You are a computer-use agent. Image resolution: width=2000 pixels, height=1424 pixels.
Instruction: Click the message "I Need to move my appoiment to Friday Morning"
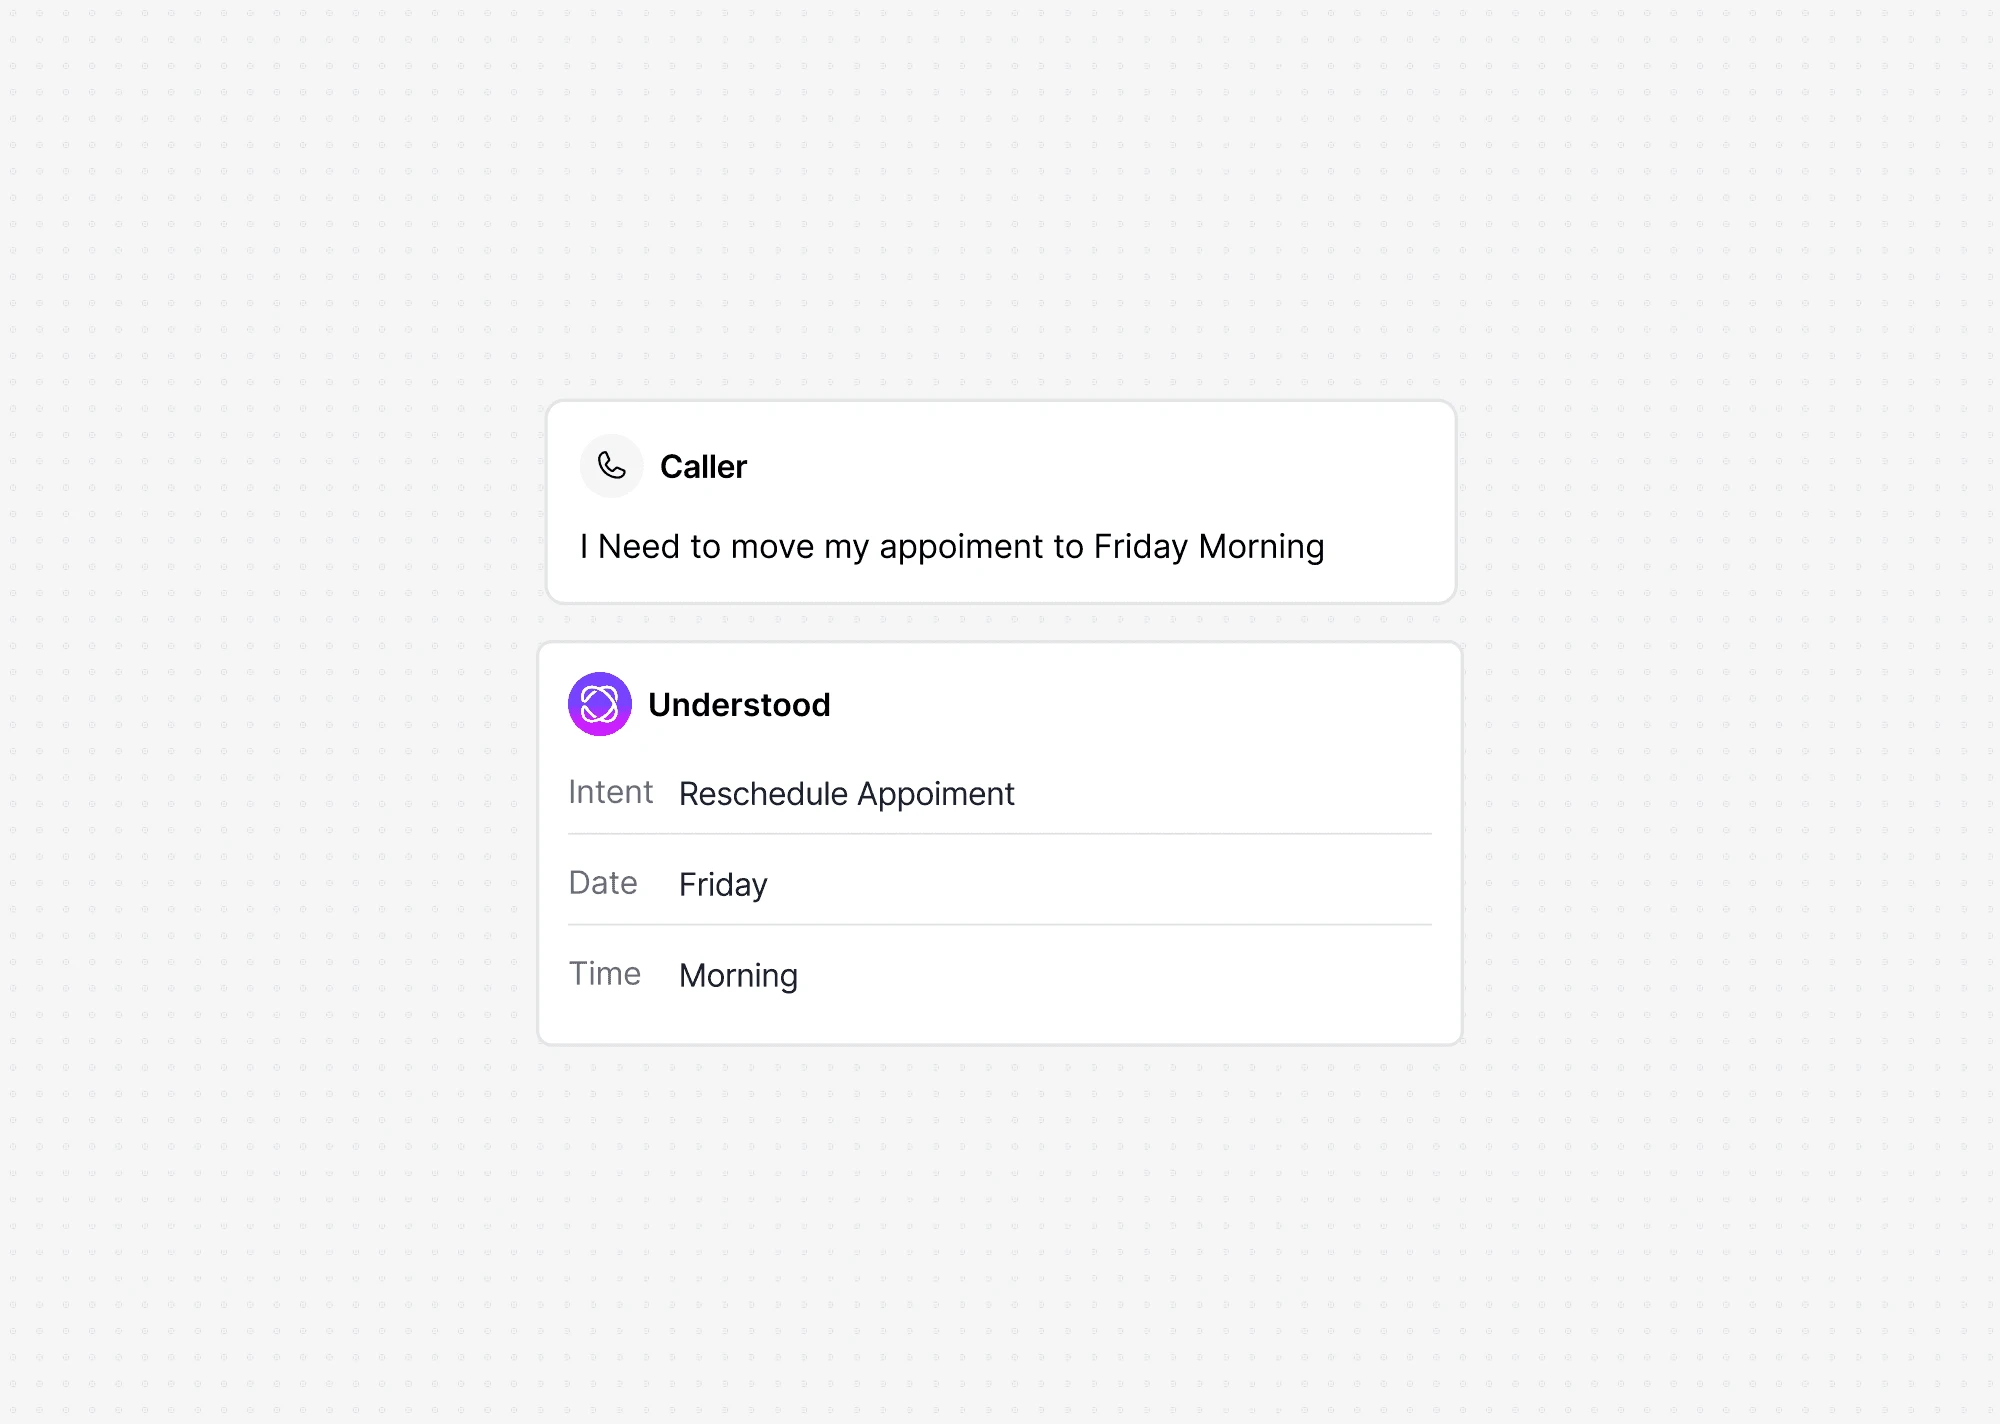click(x=952, y=547)
